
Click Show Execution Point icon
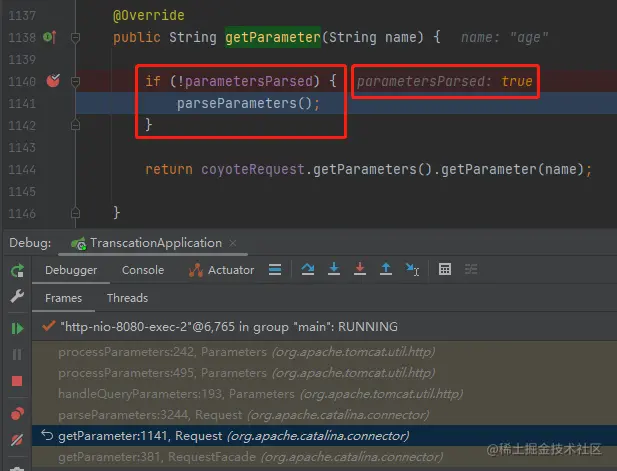tap(275, 270)
